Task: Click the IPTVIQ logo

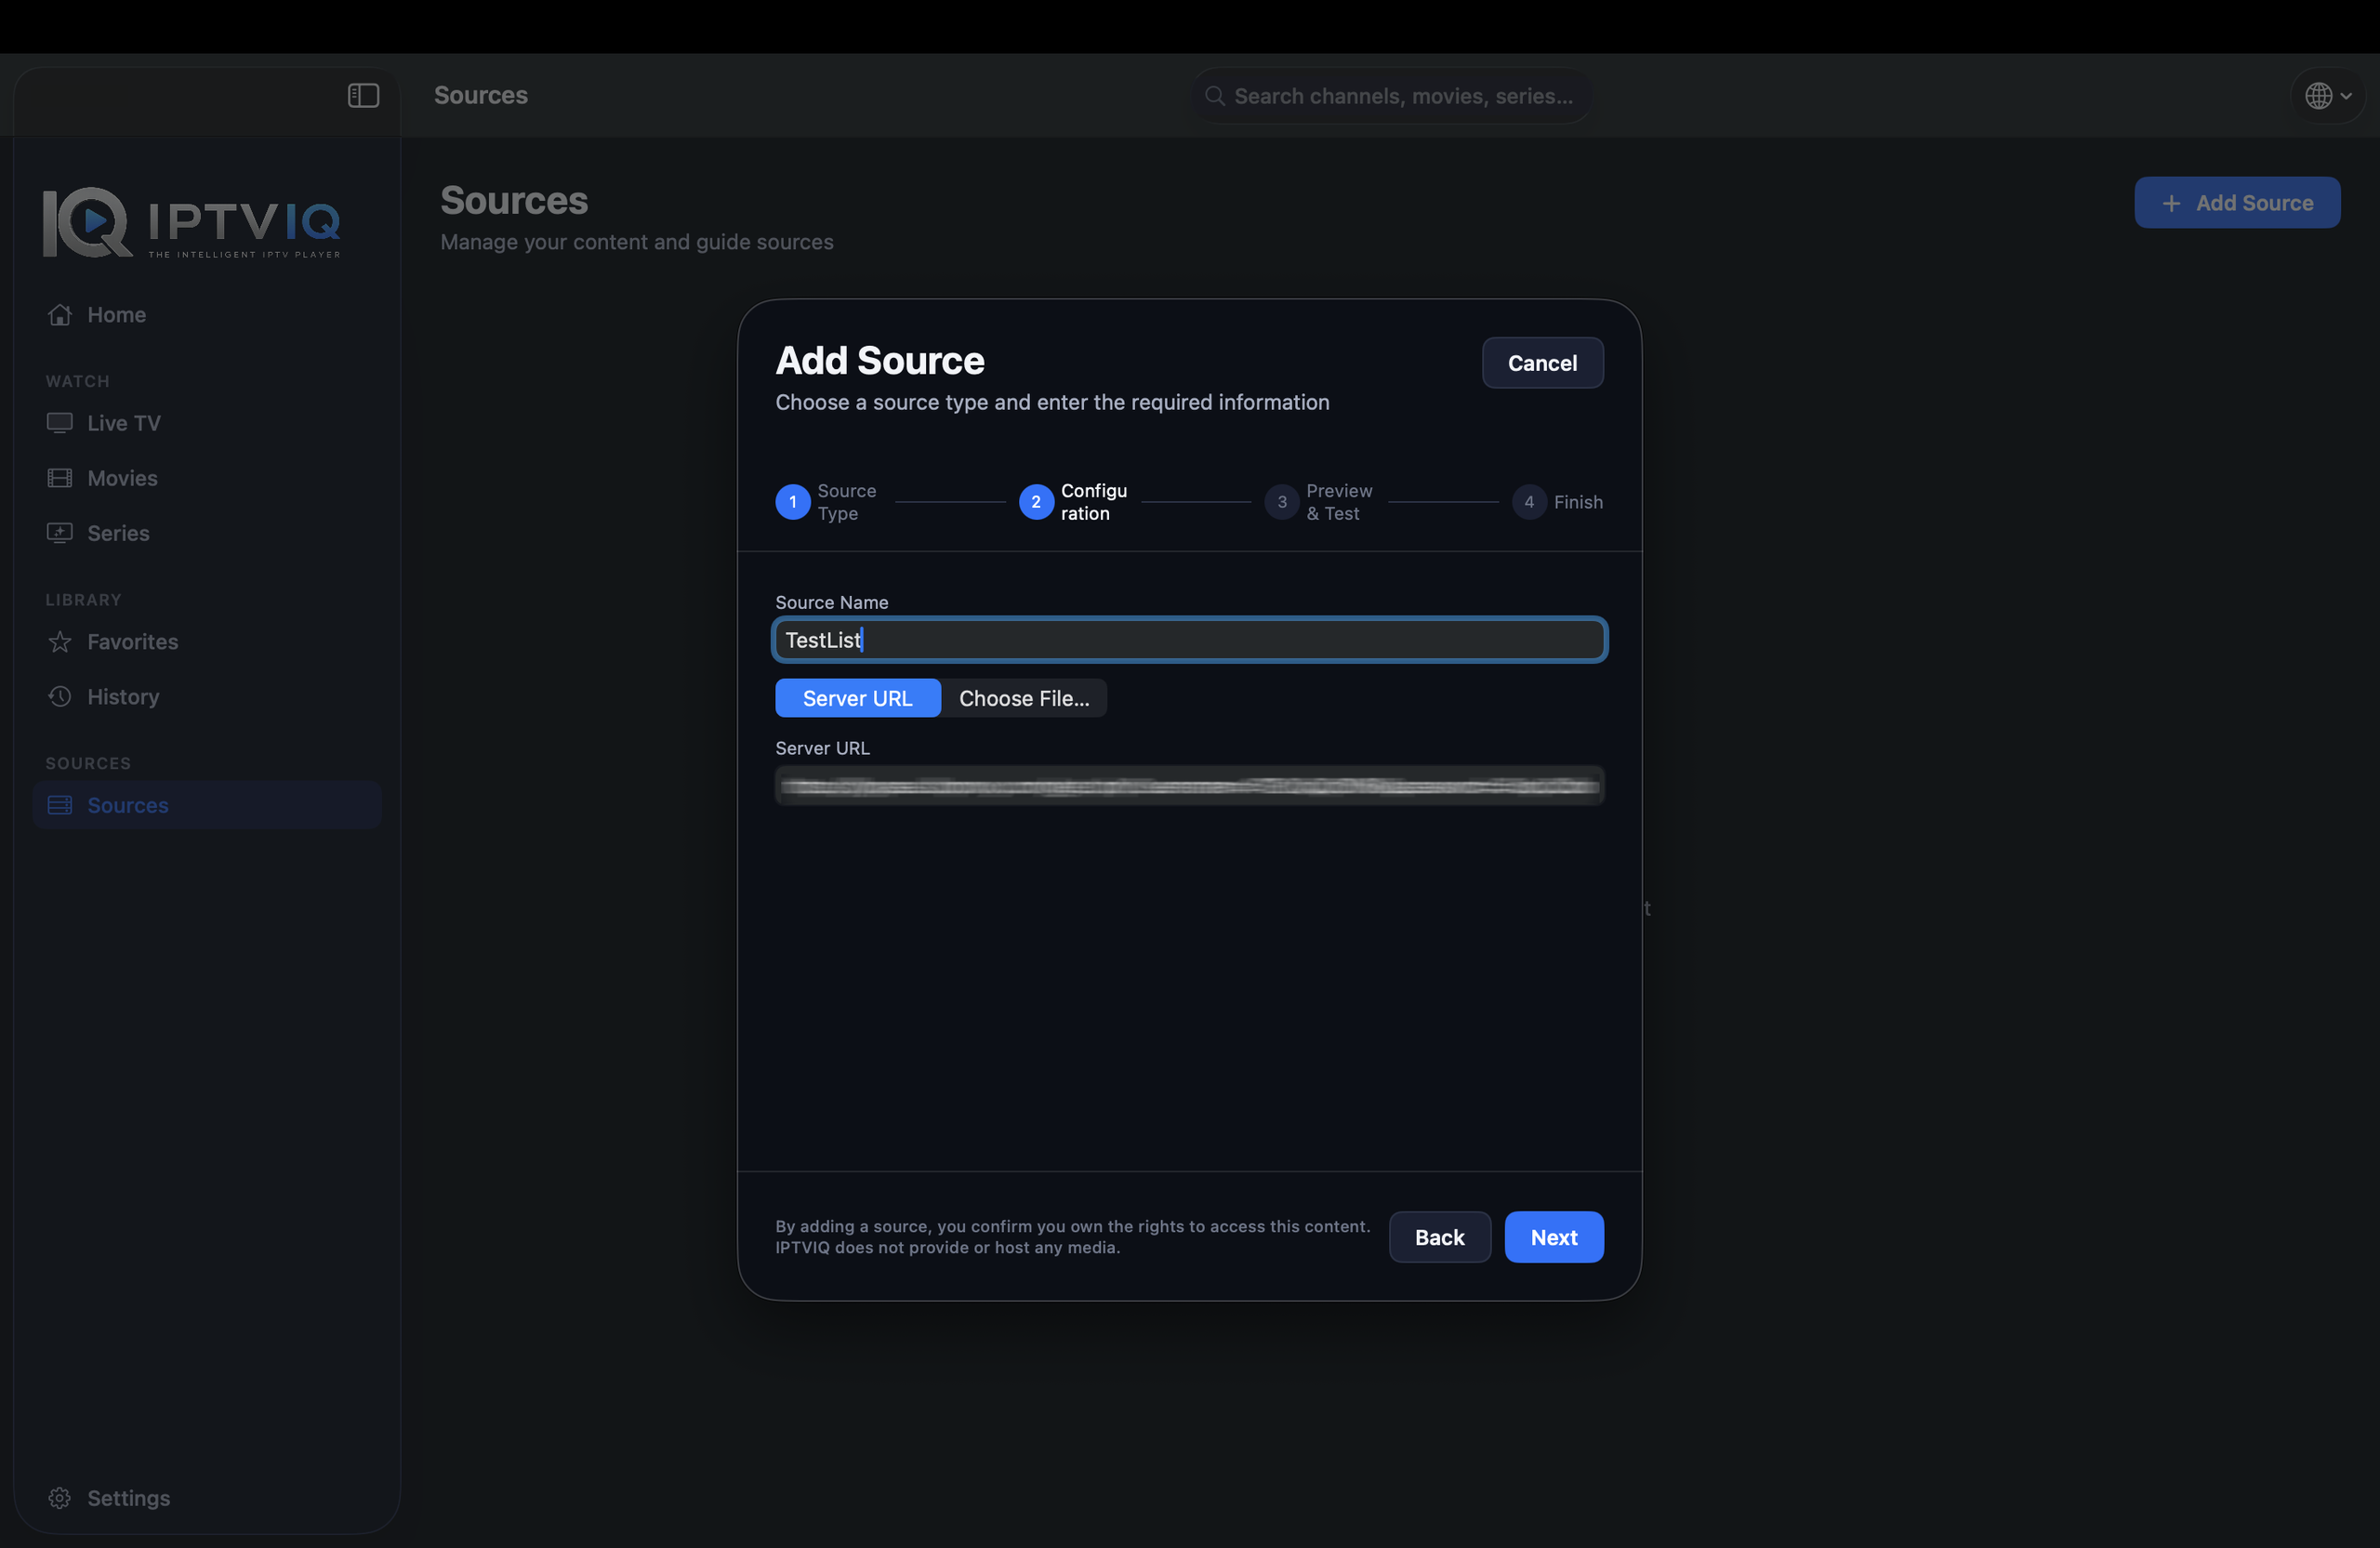Action: tap(191, 222)
